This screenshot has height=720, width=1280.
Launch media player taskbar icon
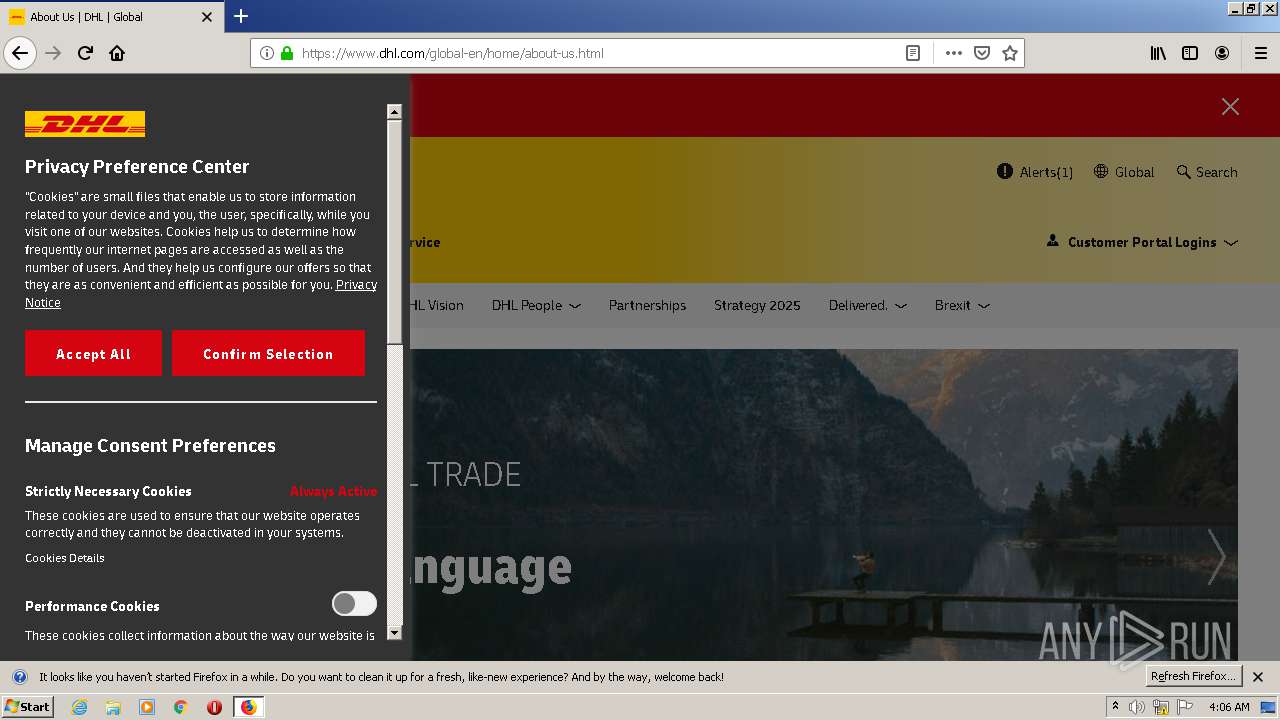click(147, 707)
